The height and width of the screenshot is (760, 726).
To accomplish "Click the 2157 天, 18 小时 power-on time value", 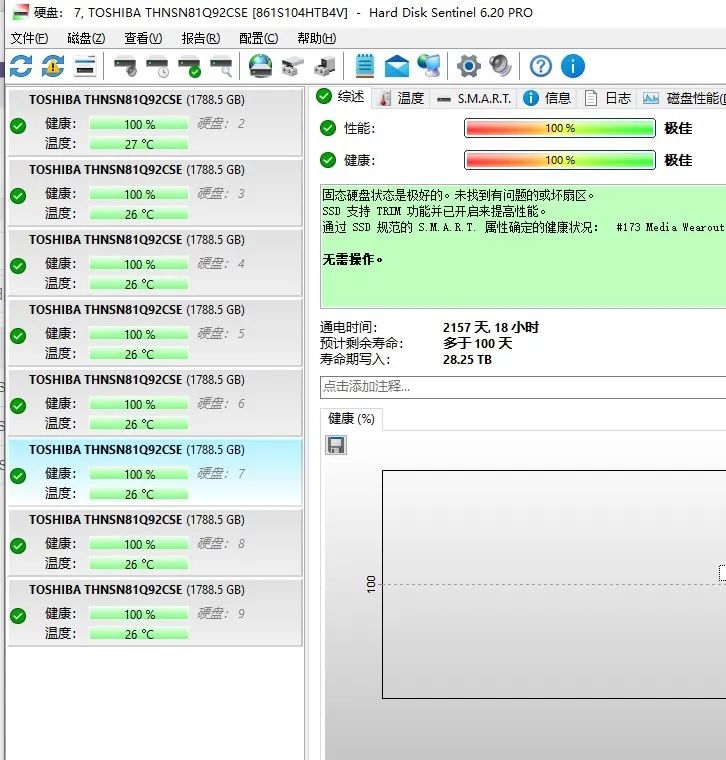I will pos(490,327).
